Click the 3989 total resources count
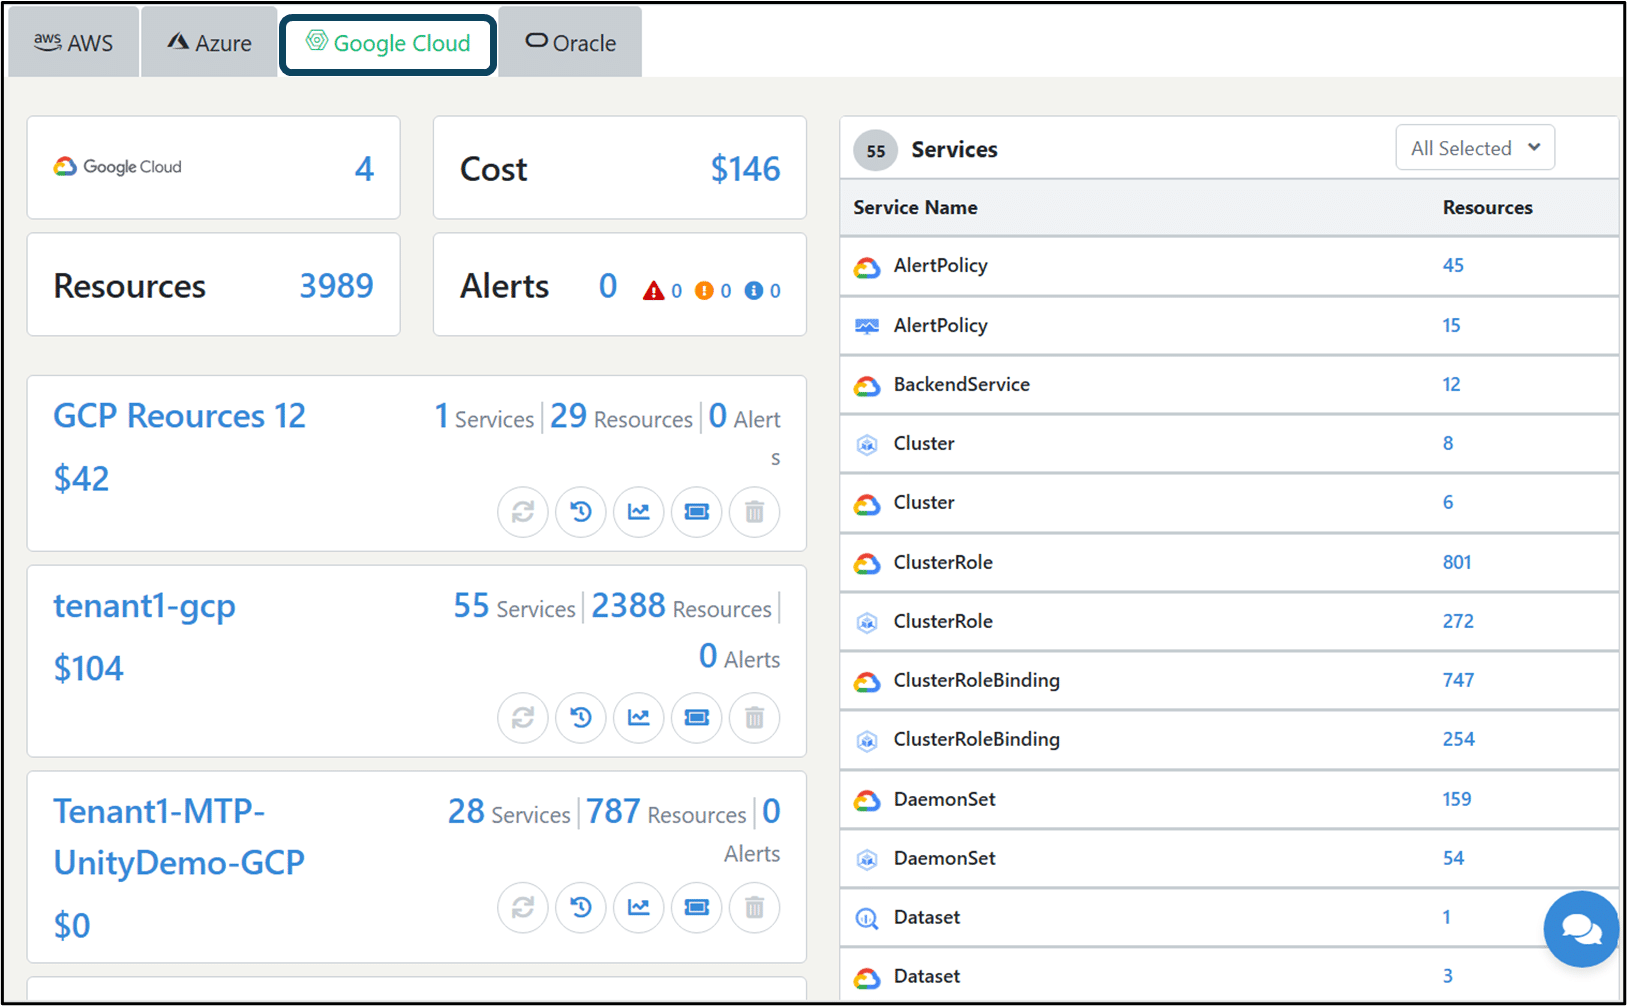 click(x=337, y=286)
